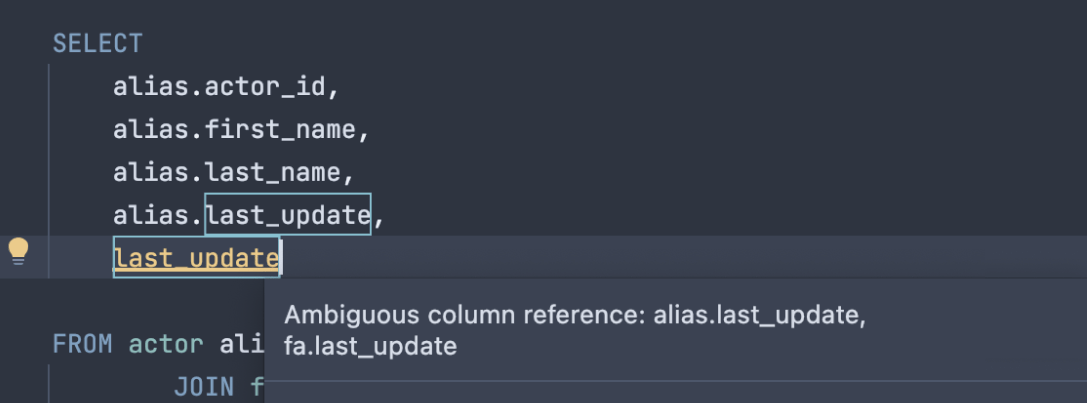Image resolution: width=1087 pixels, height=403 pixels.
Task: Click the underlined ambiguous last_update column
Action: pyautogui.click(x=196, y=258)
